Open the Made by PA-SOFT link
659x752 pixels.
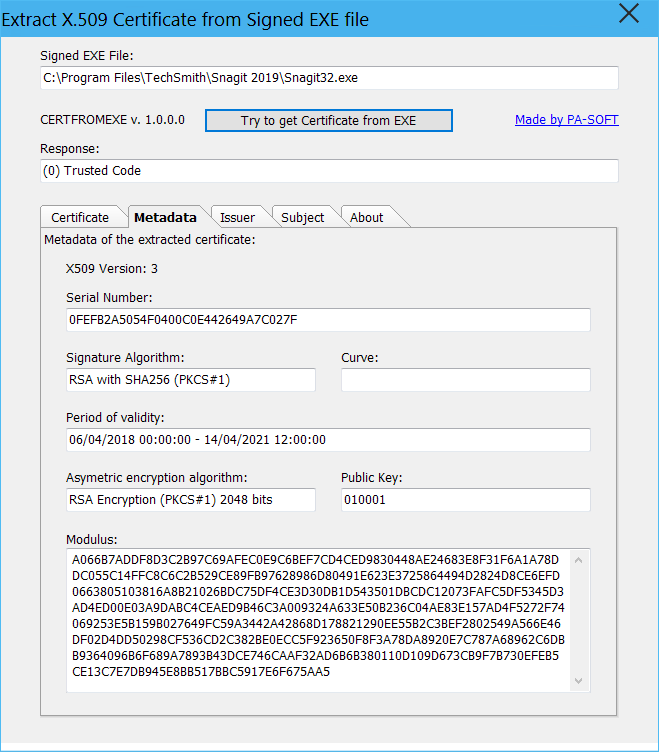click(566, 120)
